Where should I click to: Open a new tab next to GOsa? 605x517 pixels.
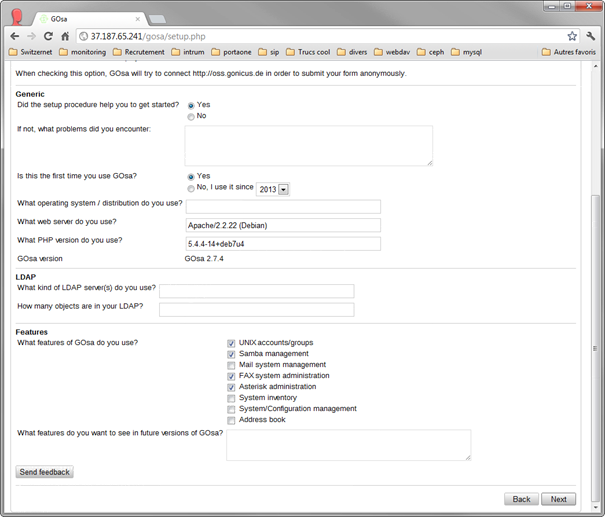click(157, 19)
